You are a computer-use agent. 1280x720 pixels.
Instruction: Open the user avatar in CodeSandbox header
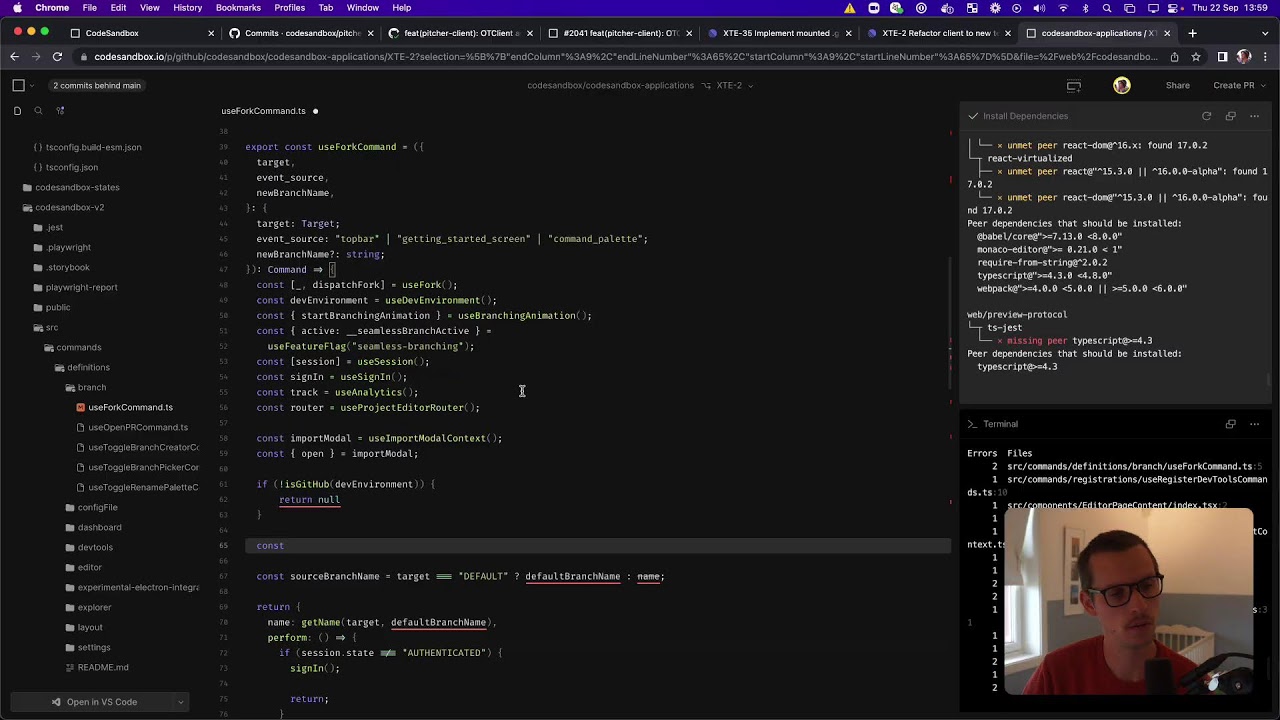tap(1122, 86)
